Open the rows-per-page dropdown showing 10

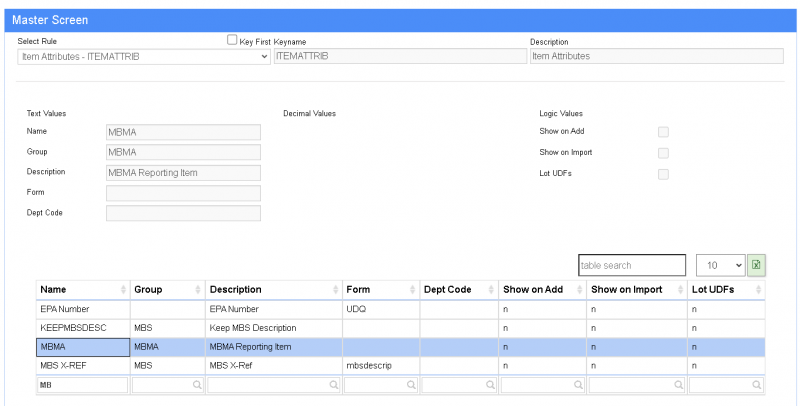click(x=720, y=265)
